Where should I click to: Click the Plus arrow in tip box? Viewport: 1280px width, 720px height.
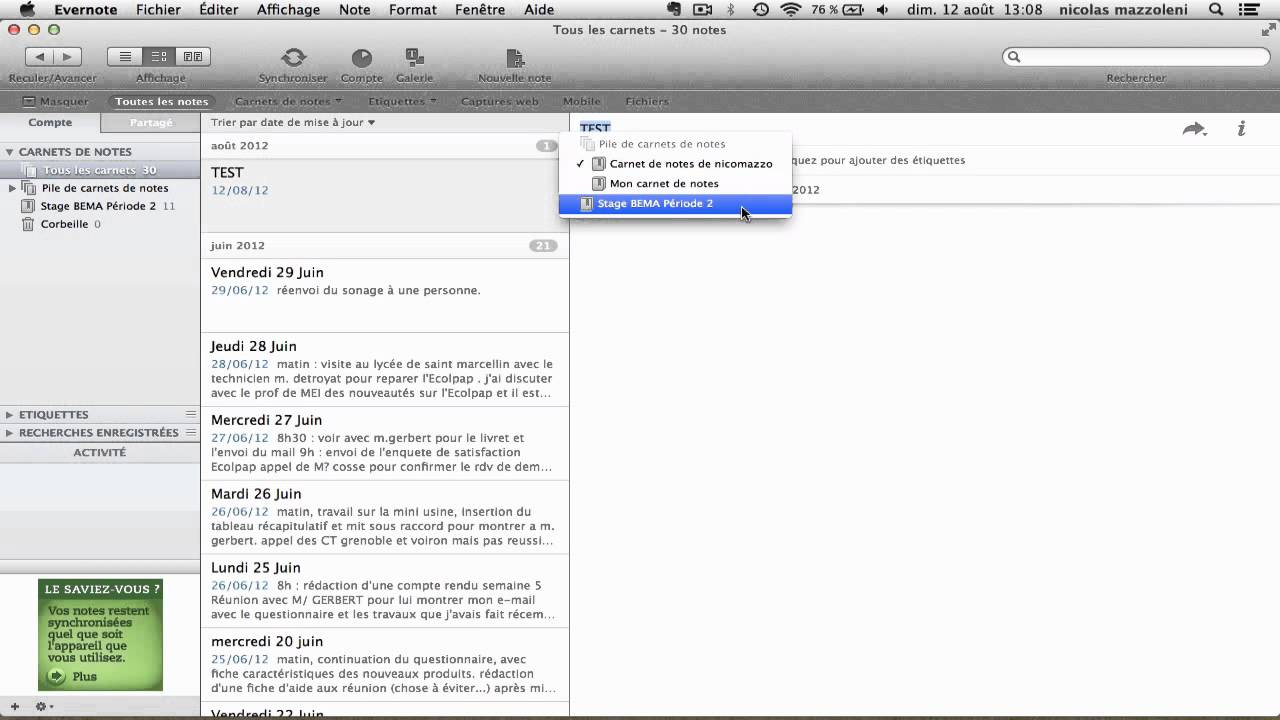pyautogui.click(x=57, y=676)
